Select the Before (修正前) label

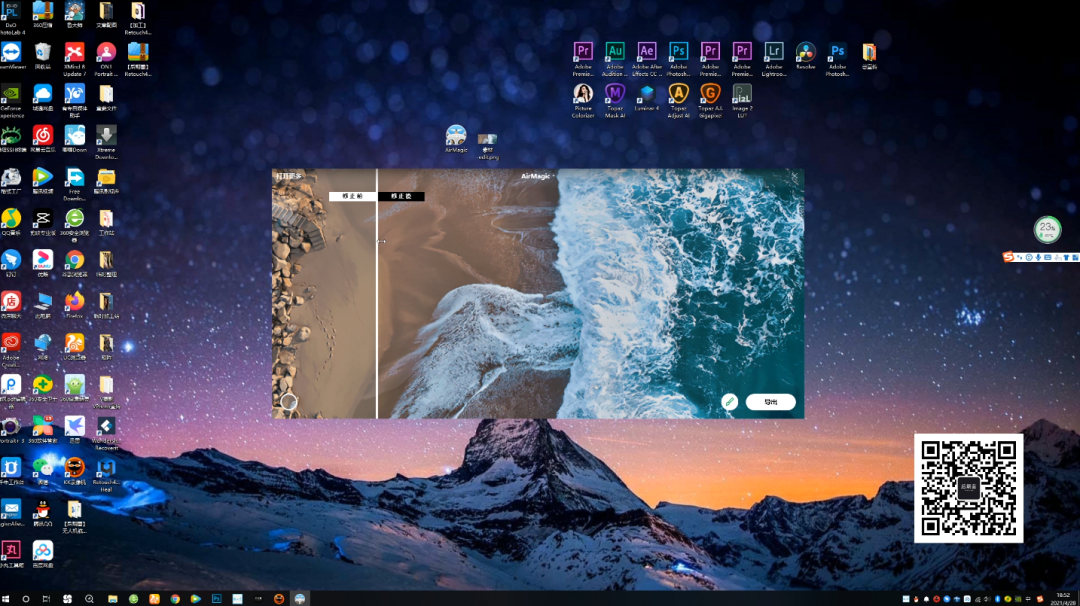(352, 196)
